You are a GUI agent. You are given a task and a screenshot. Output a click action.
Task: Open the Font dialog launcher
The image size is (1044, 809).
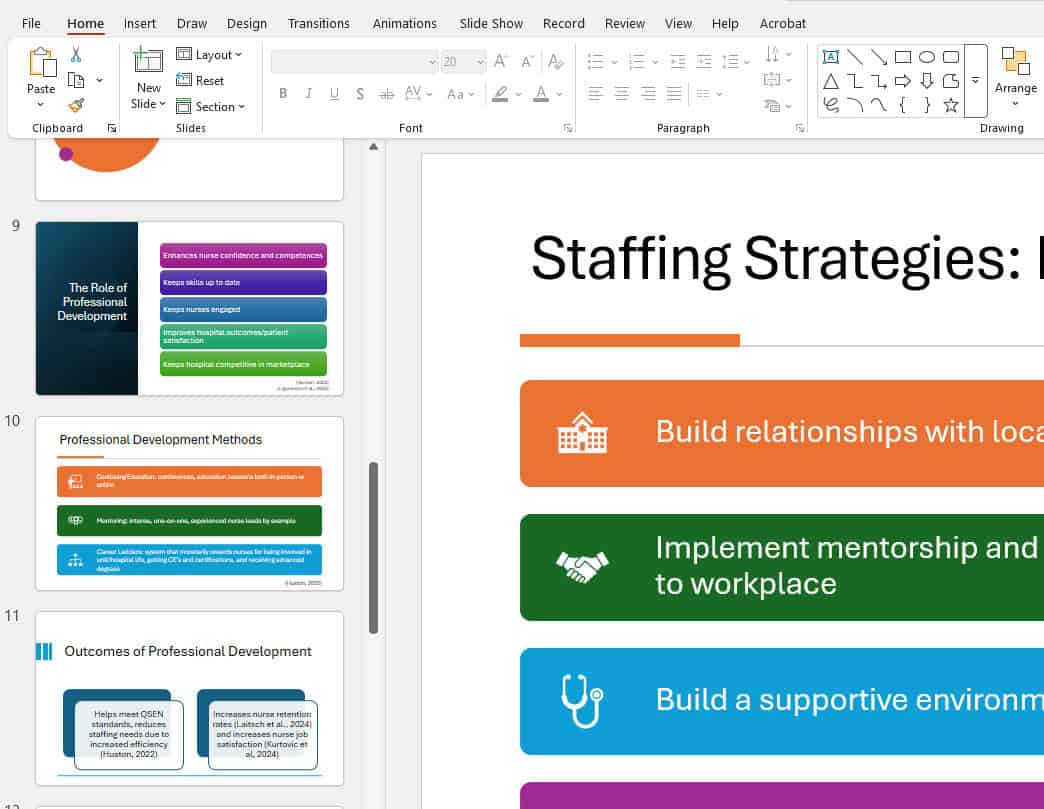[567, 128]
